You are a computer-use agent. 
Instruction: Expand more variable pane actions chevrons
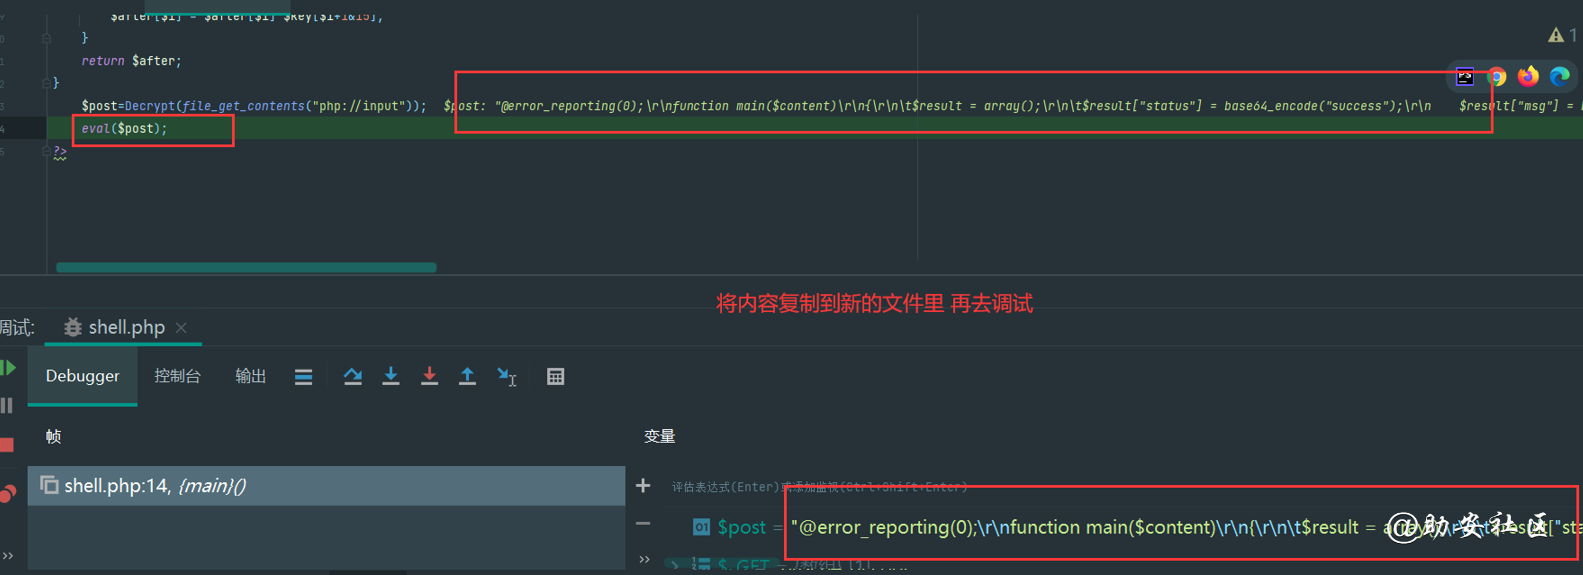click(644, 559)
